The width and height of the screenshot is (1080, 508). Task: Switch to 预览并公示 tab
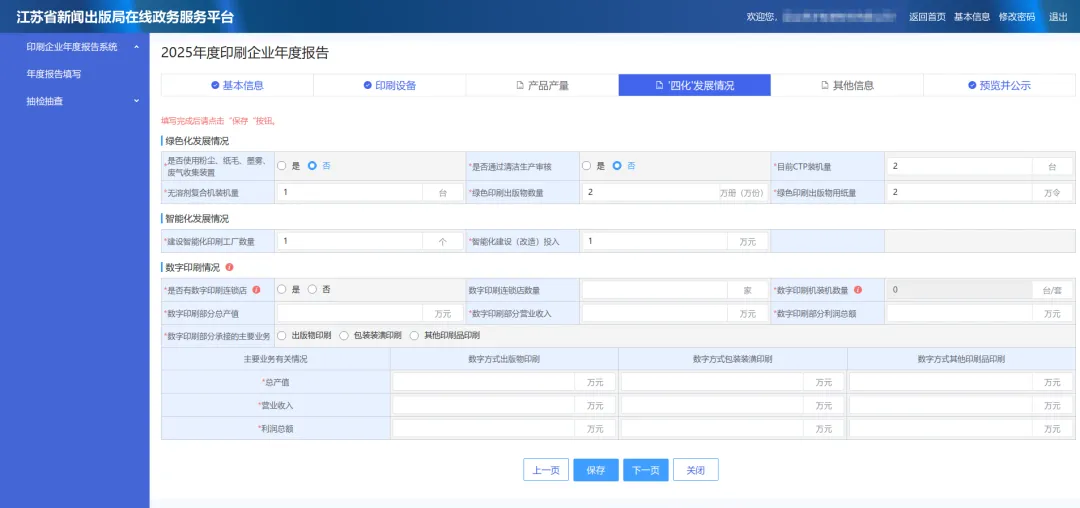(999, 85)
